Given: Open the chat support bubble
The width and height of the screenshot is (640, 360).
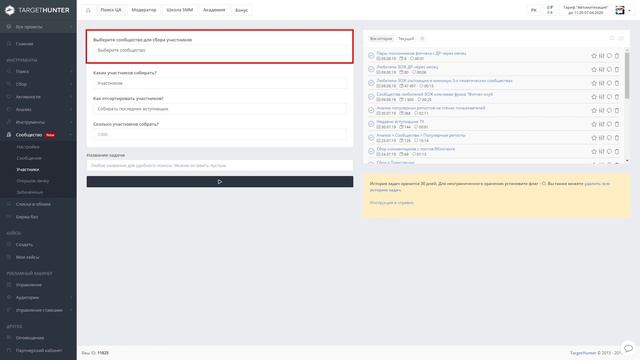Looking at the screenshot, I should click(628, 348).
